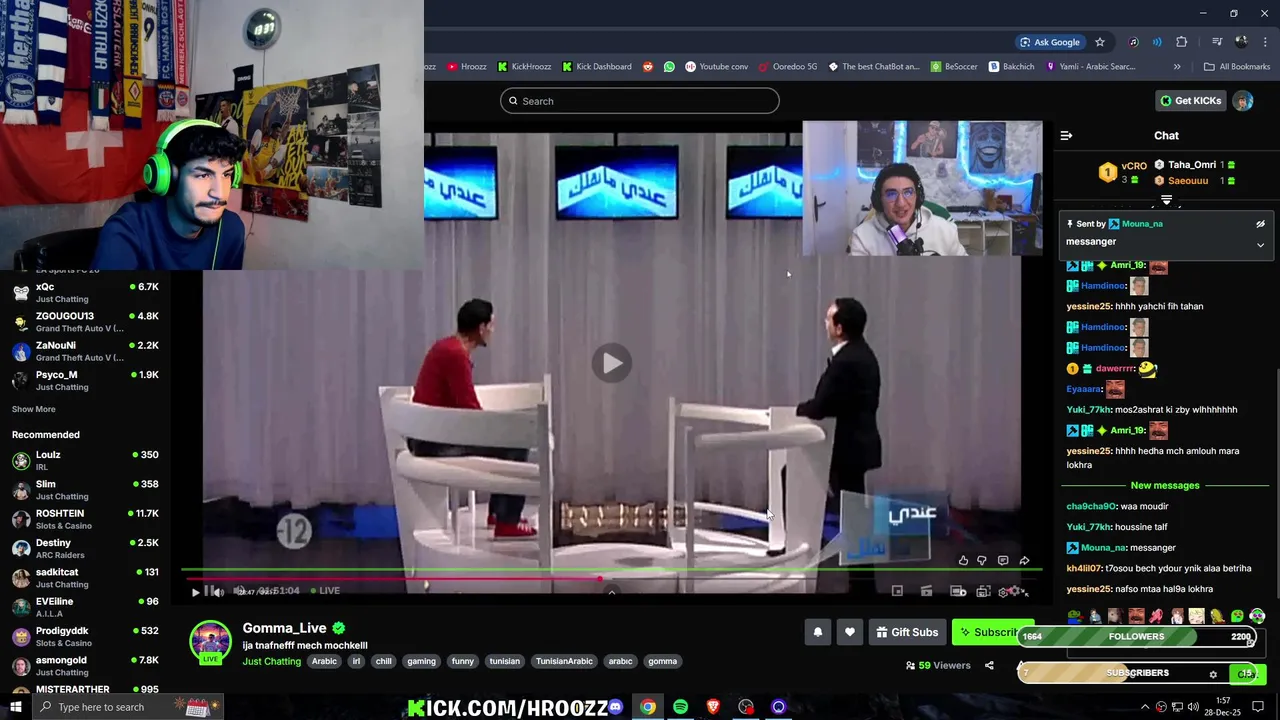Click the blue sound-wave extension icon
This screenshot has height=720, width=1280.
pyautogui.click(x=1157, y=42)
